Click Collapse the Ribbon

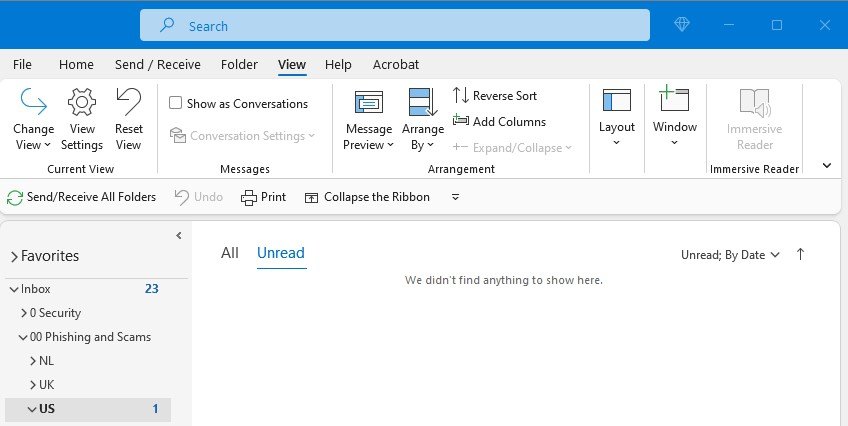[367, 197]
